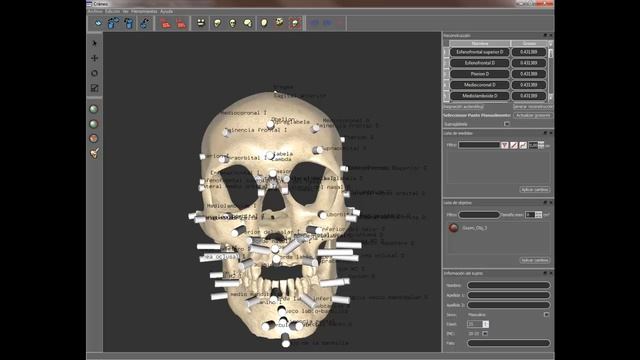This screenshot has width=640, height=360.
Task: Click the measures list value spinner
Action: (x=541, y=145)
